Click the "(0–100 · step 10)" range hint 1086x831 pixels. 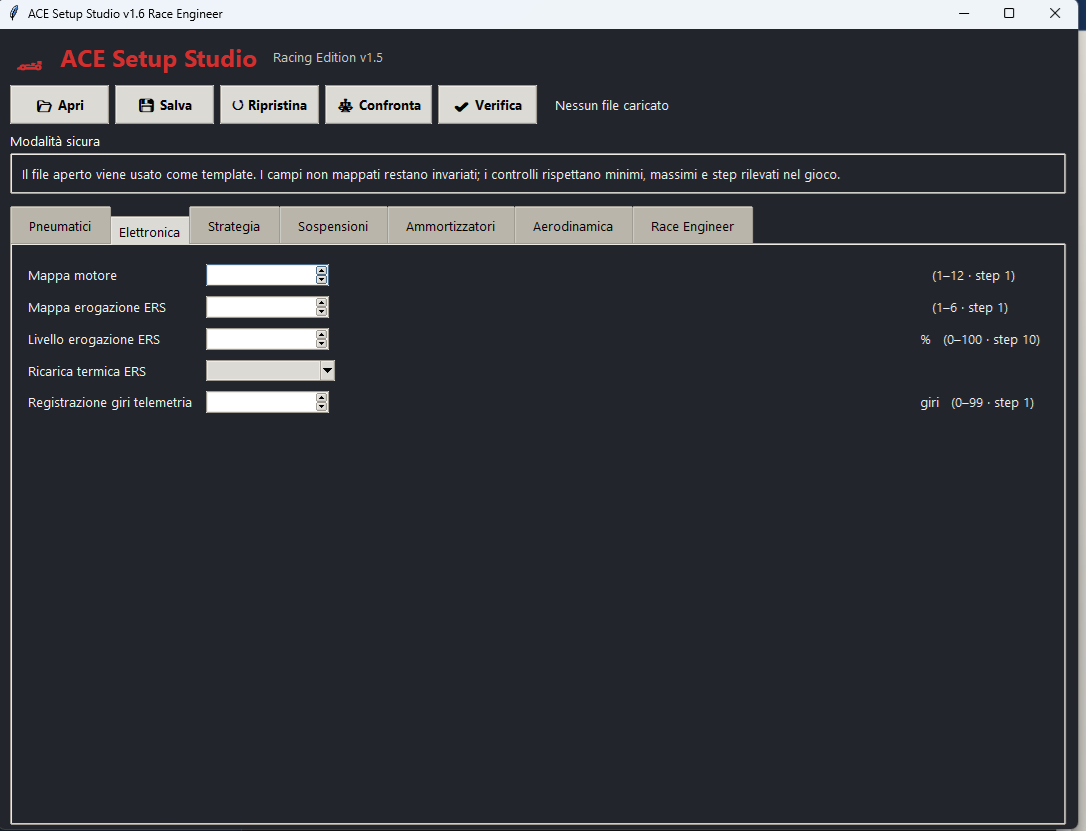click(x=991, y=339)
